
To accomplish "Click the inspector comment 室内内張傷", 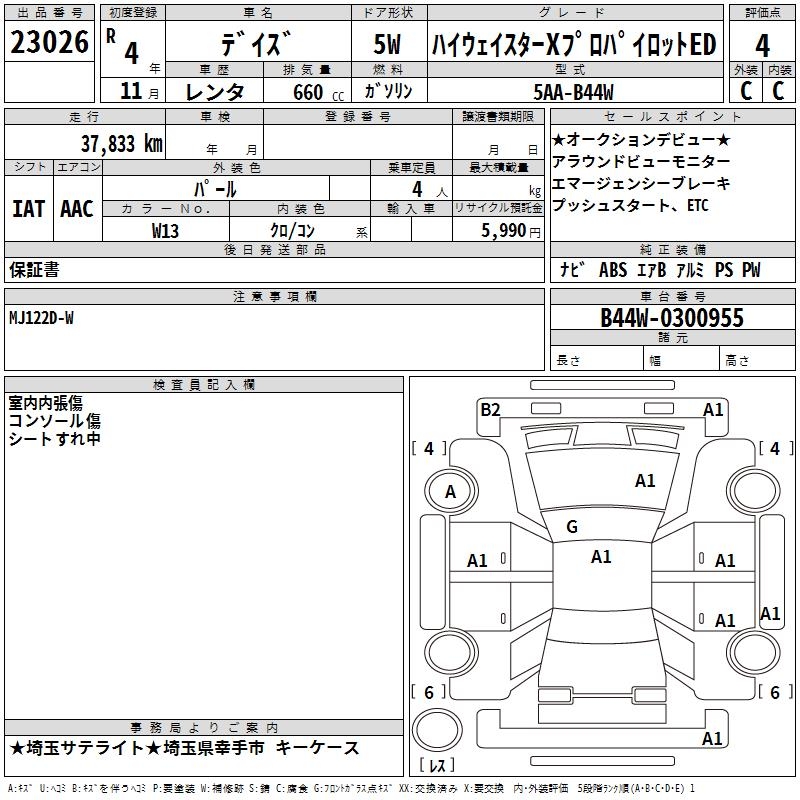I will coord(45,403).
